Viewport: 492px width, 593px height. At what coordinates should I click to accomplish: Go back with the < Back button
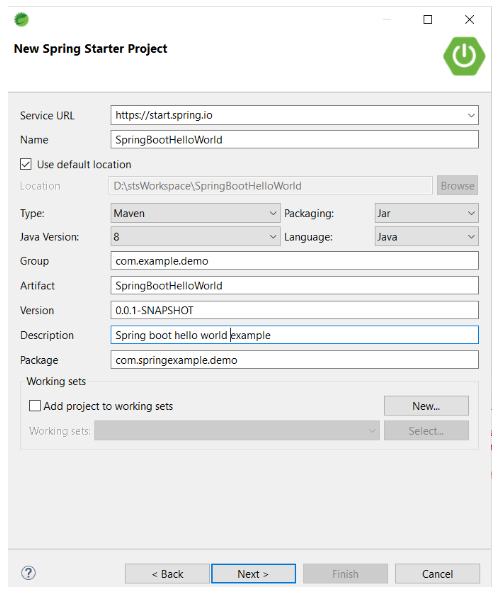tap(167, 574)
